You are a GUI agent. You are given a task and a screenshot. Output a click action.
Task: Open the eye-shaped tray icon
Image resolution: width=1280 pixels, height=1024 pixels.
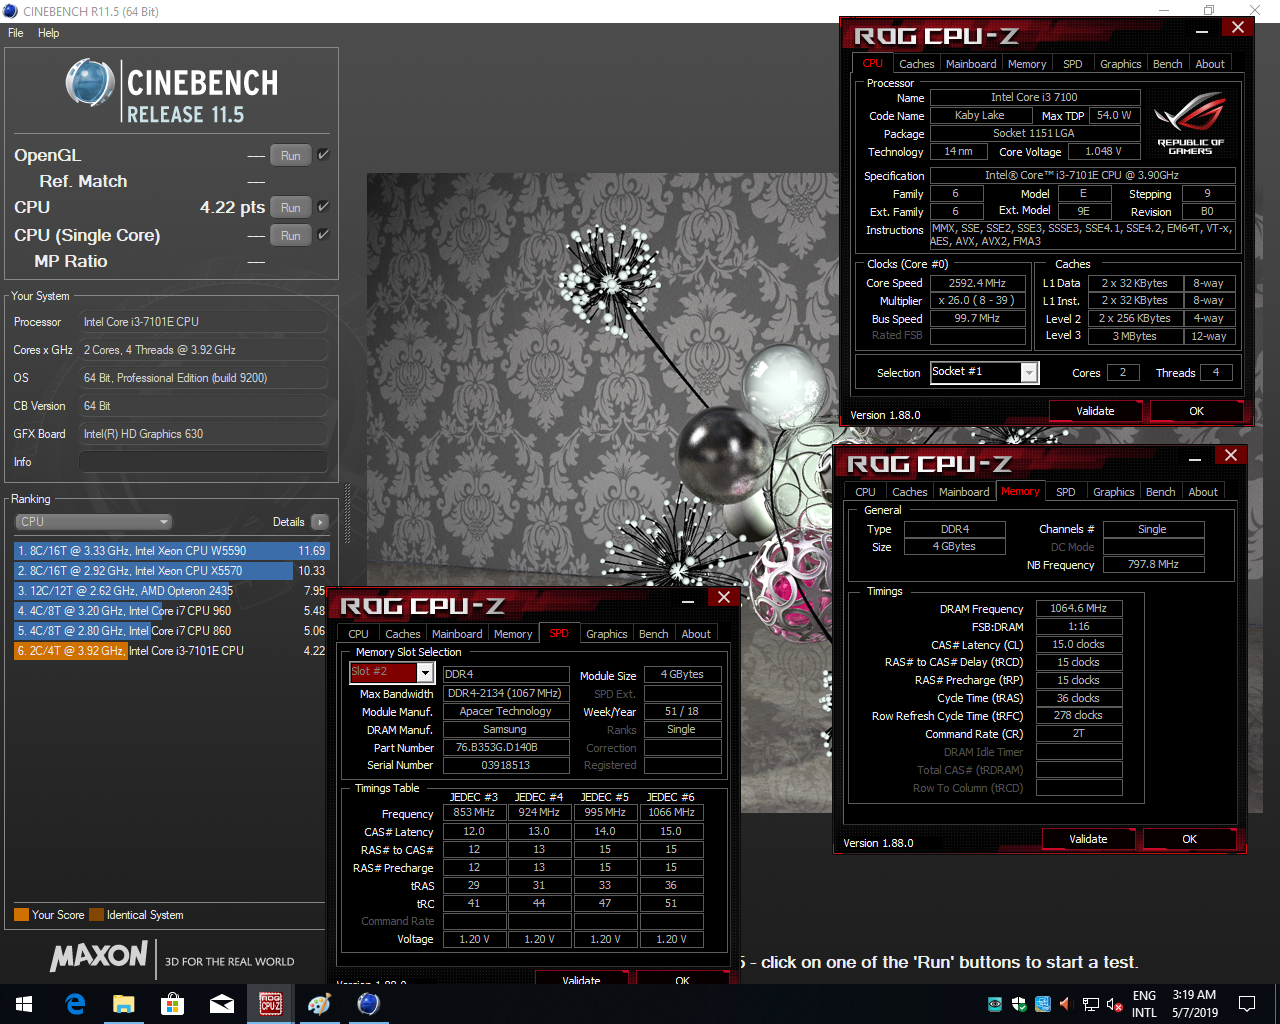(995, 1004)
